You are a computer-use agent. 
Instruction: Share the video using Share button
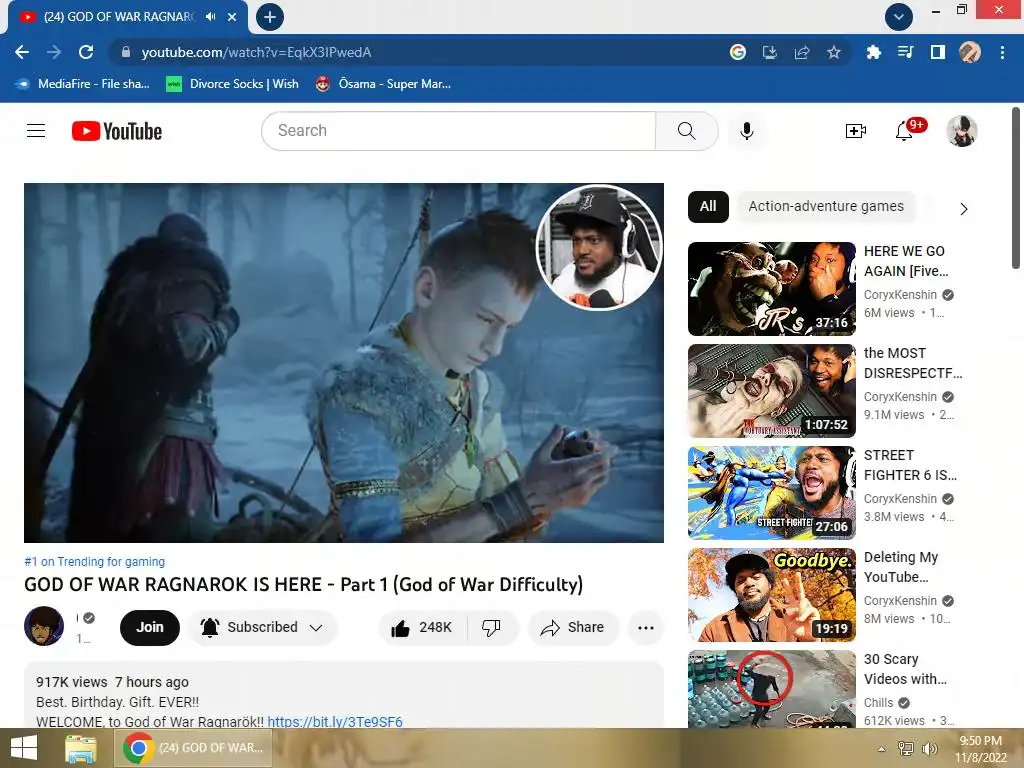tap(573, 627)
